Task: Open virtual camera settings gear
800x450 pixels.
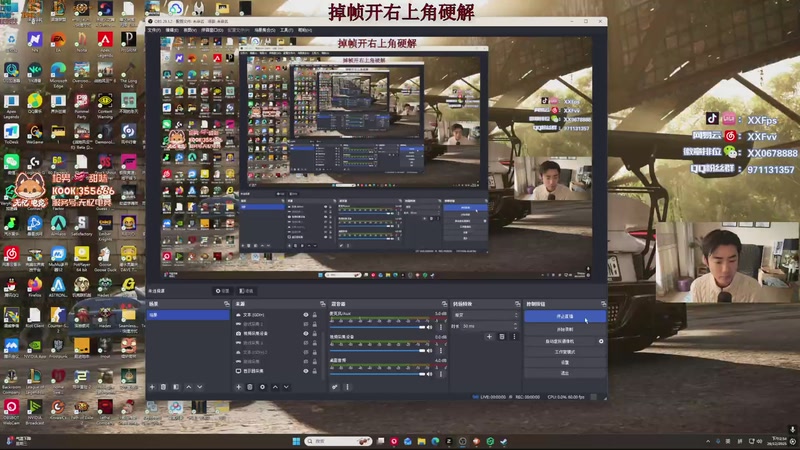Action: (x=601, y=341)
